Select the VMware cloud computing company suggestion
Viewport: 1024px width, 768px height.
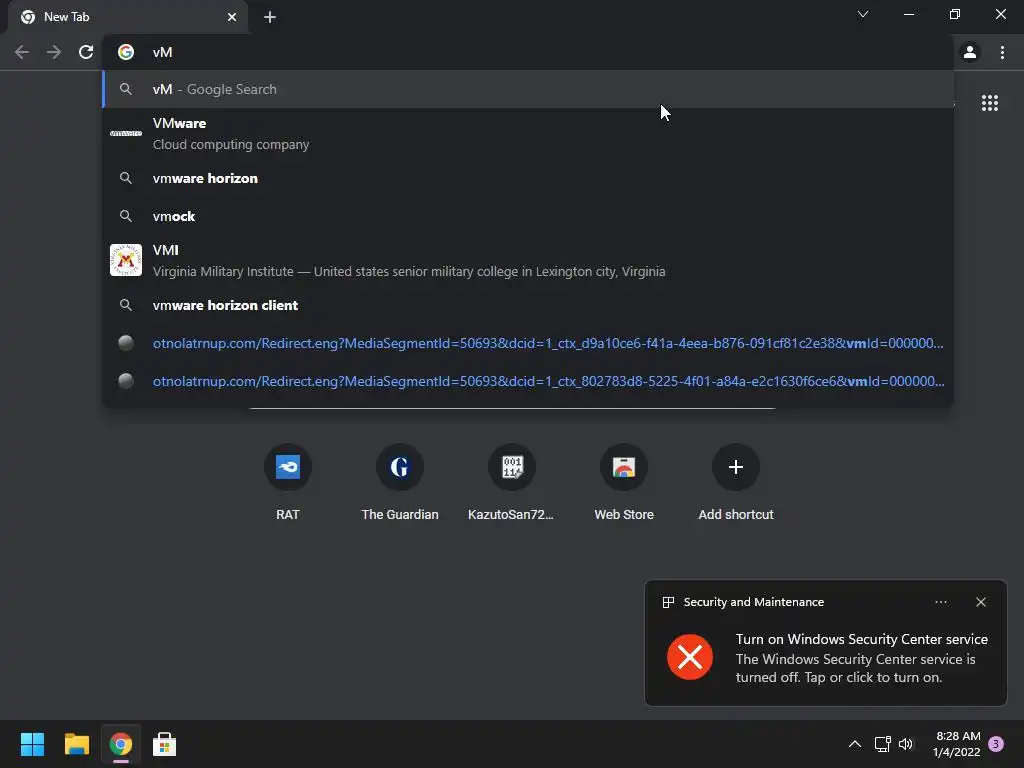click(528, 134)
